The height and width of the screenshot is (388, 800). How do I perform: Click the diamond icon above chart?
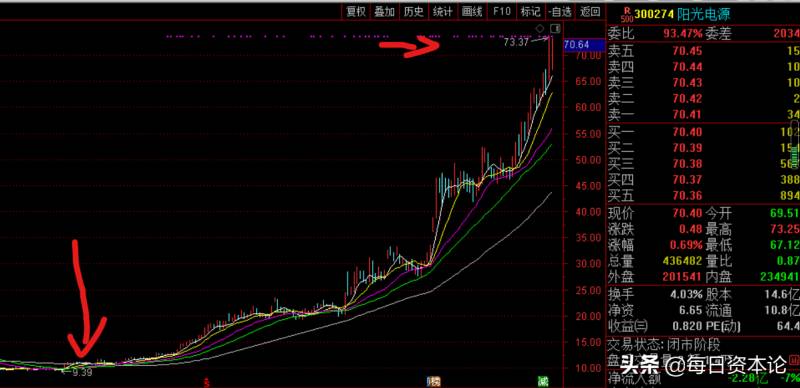pos(541,28)
